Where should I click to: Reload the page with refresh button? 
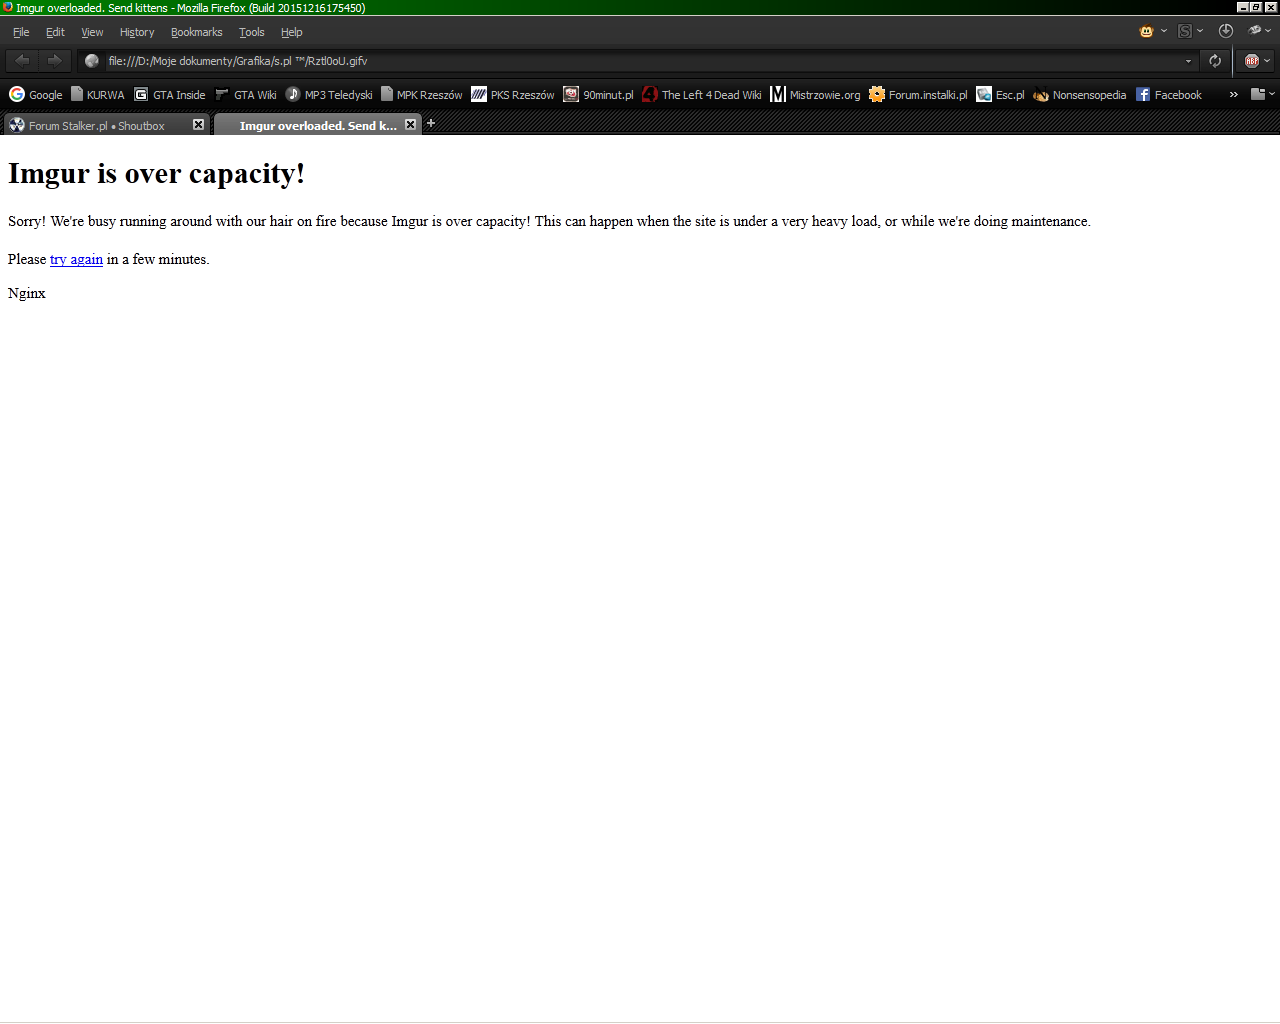(x=1215, y=61)
